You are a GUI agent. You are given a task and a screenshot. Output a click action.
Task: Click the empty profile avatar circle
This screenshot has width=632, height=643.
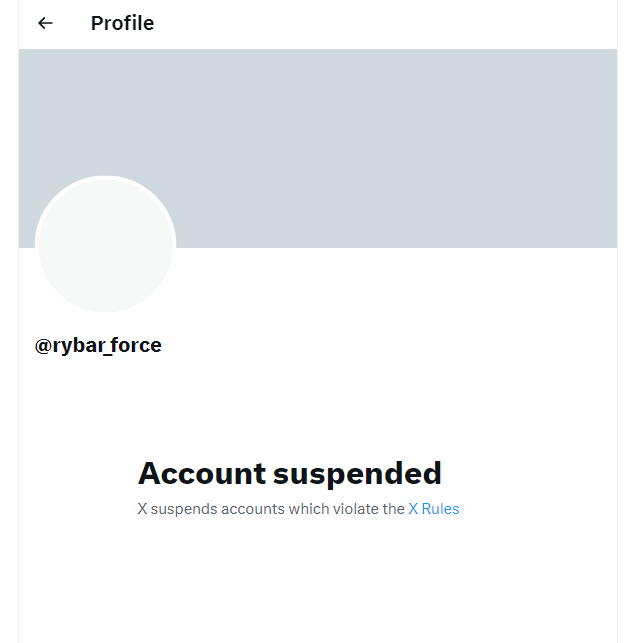coord(105,245)
